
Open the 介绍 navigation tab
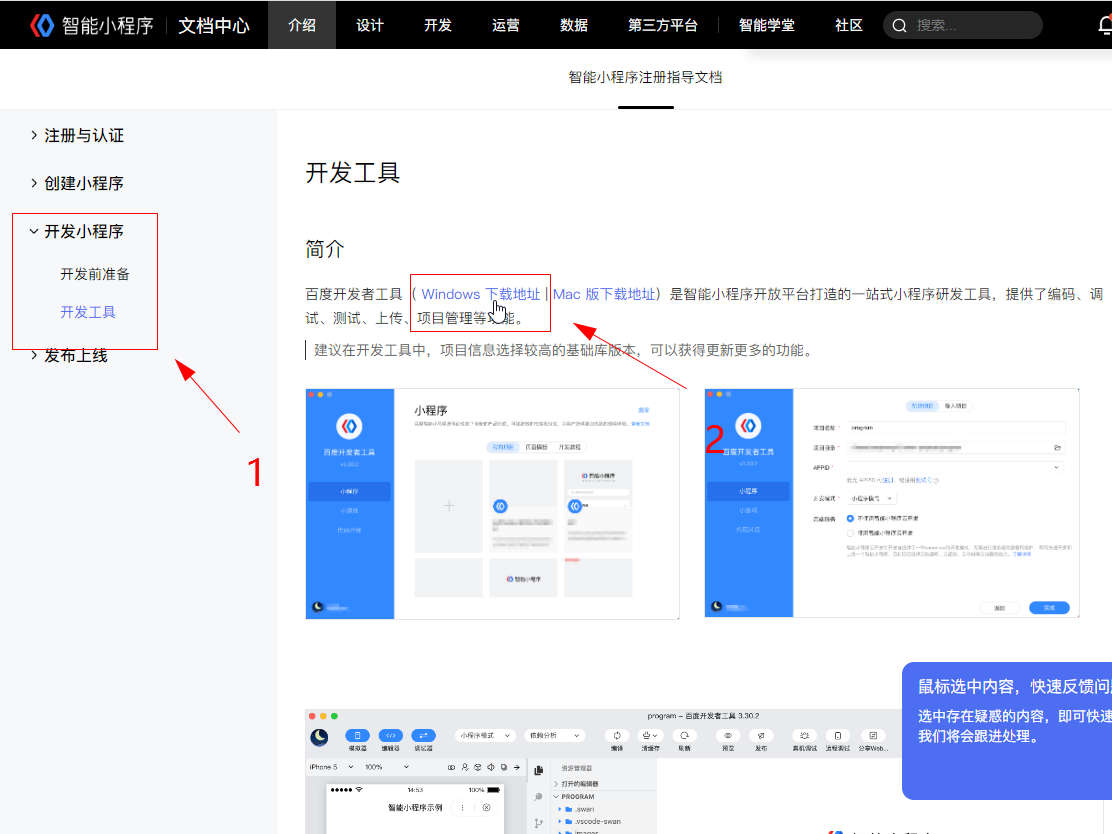[x=301, y=25]
